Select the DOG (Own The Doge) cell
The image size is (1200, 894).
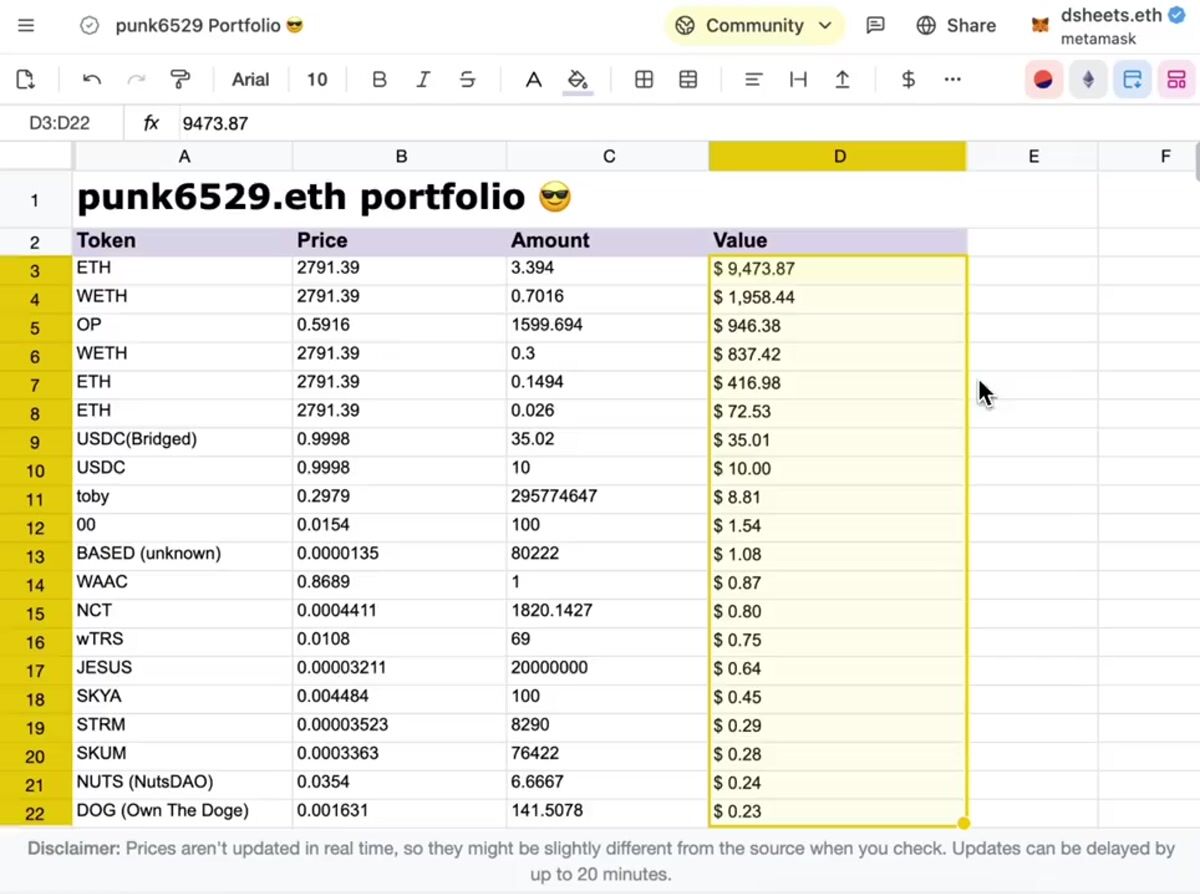click(x=184, y=811)
